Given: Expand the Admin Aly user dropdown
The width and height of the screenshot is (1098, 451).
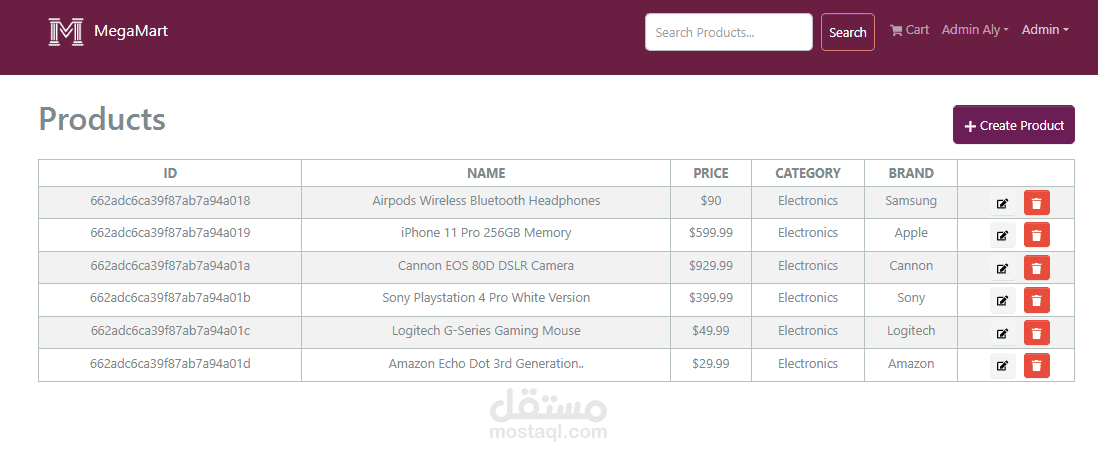Looking at the screenshot, I should 975,30.
